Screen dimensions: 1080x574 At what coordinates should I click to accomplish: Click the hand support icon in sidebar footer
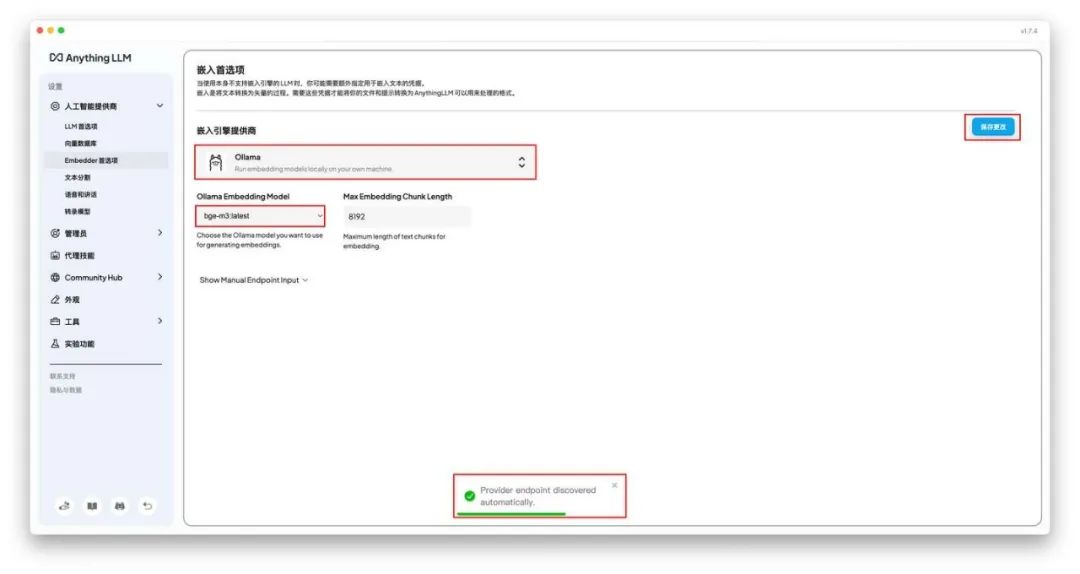click(64, 506)
